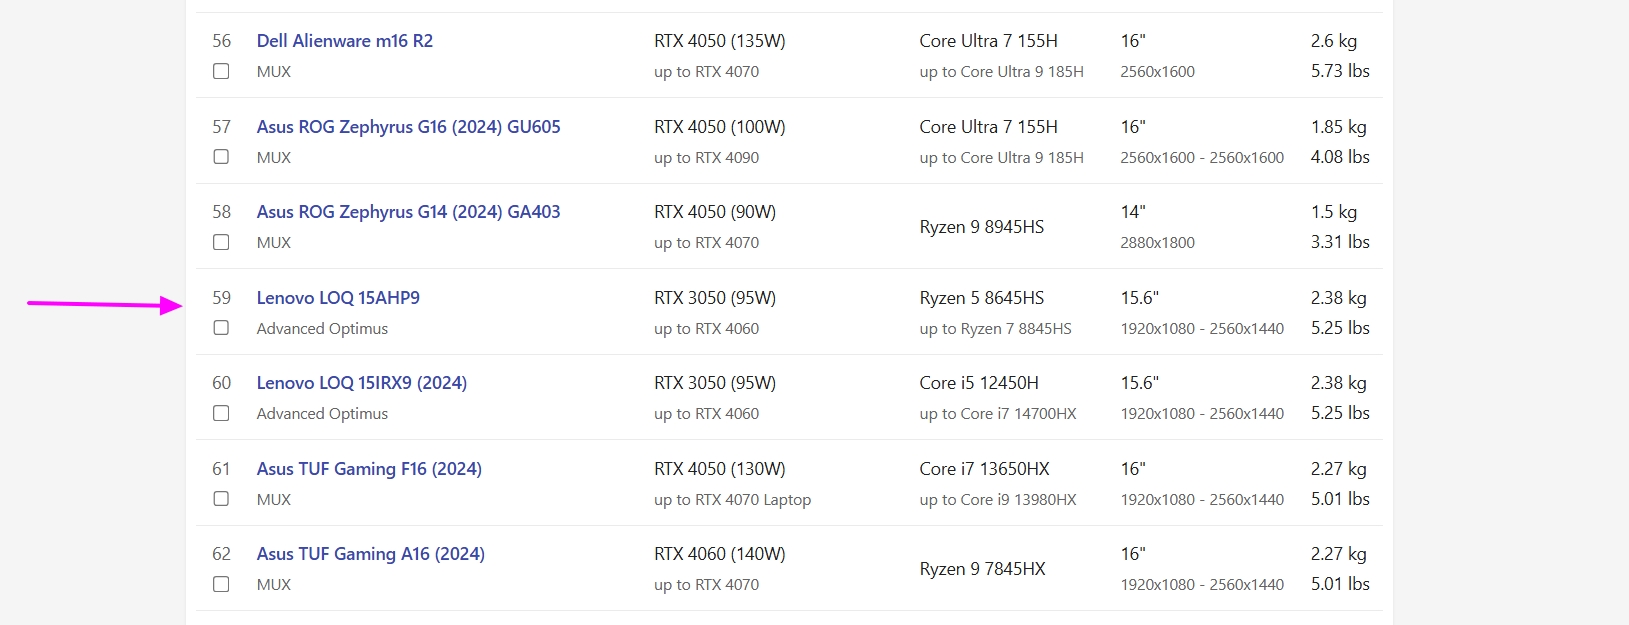The height and width of the screenshot is (625, 1629).
Task: Click the Ryzen 9 8945HS processor cell
Action: tap(982, 227)
